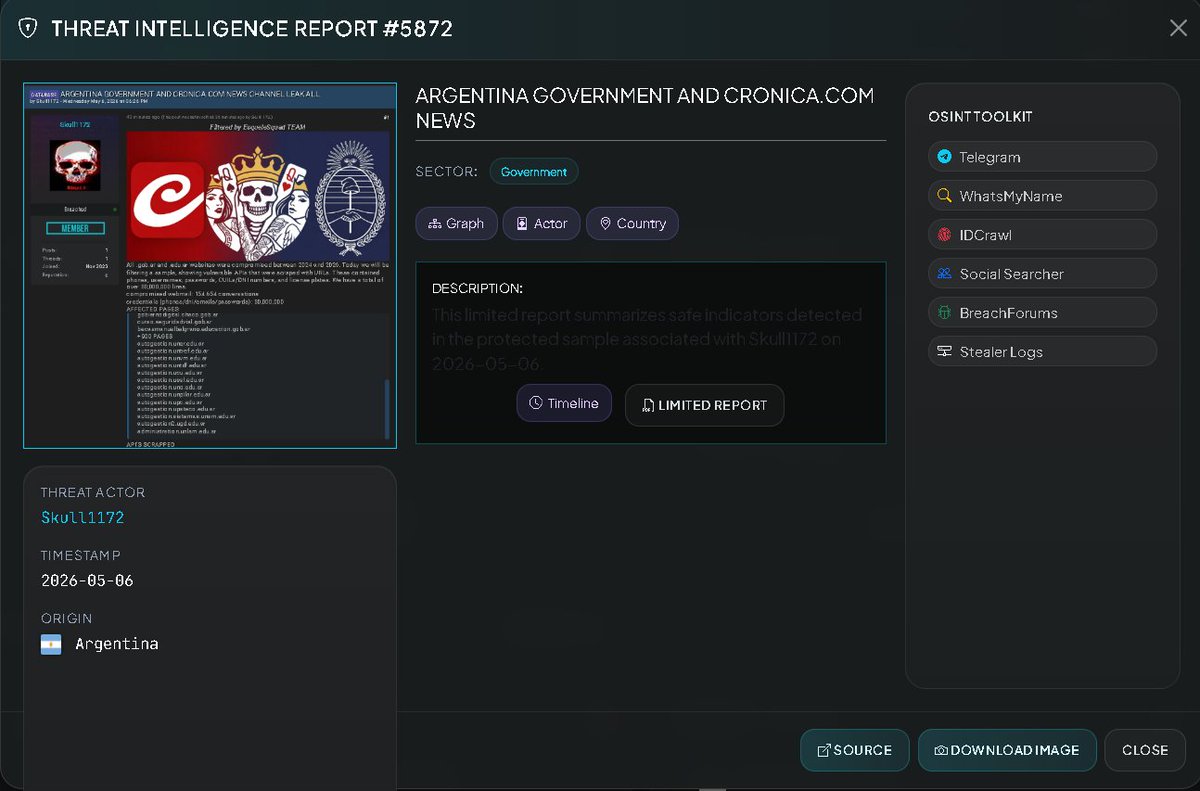Click the Actor profile card icon
Screen dimensions: 1200x791
pos(522,224)
